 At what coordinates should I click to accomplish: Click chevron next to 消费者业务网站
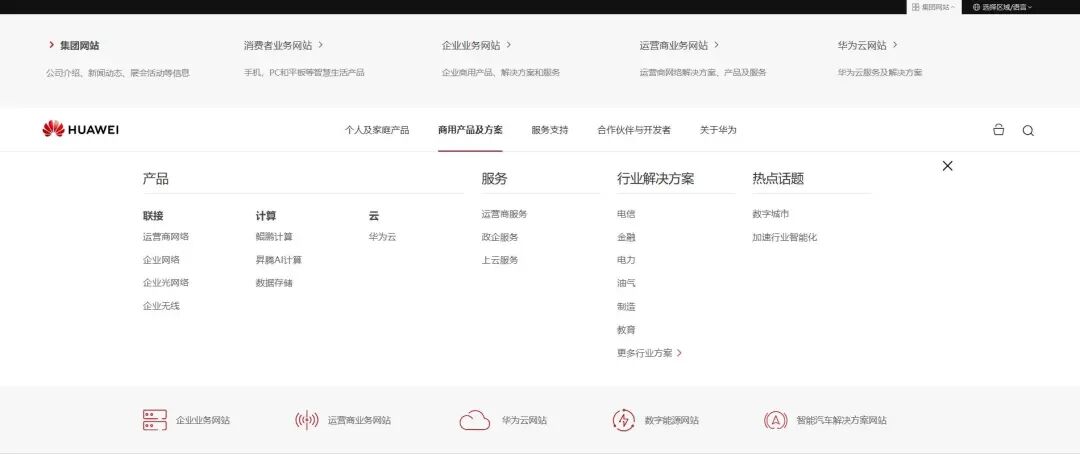[321, 45]
